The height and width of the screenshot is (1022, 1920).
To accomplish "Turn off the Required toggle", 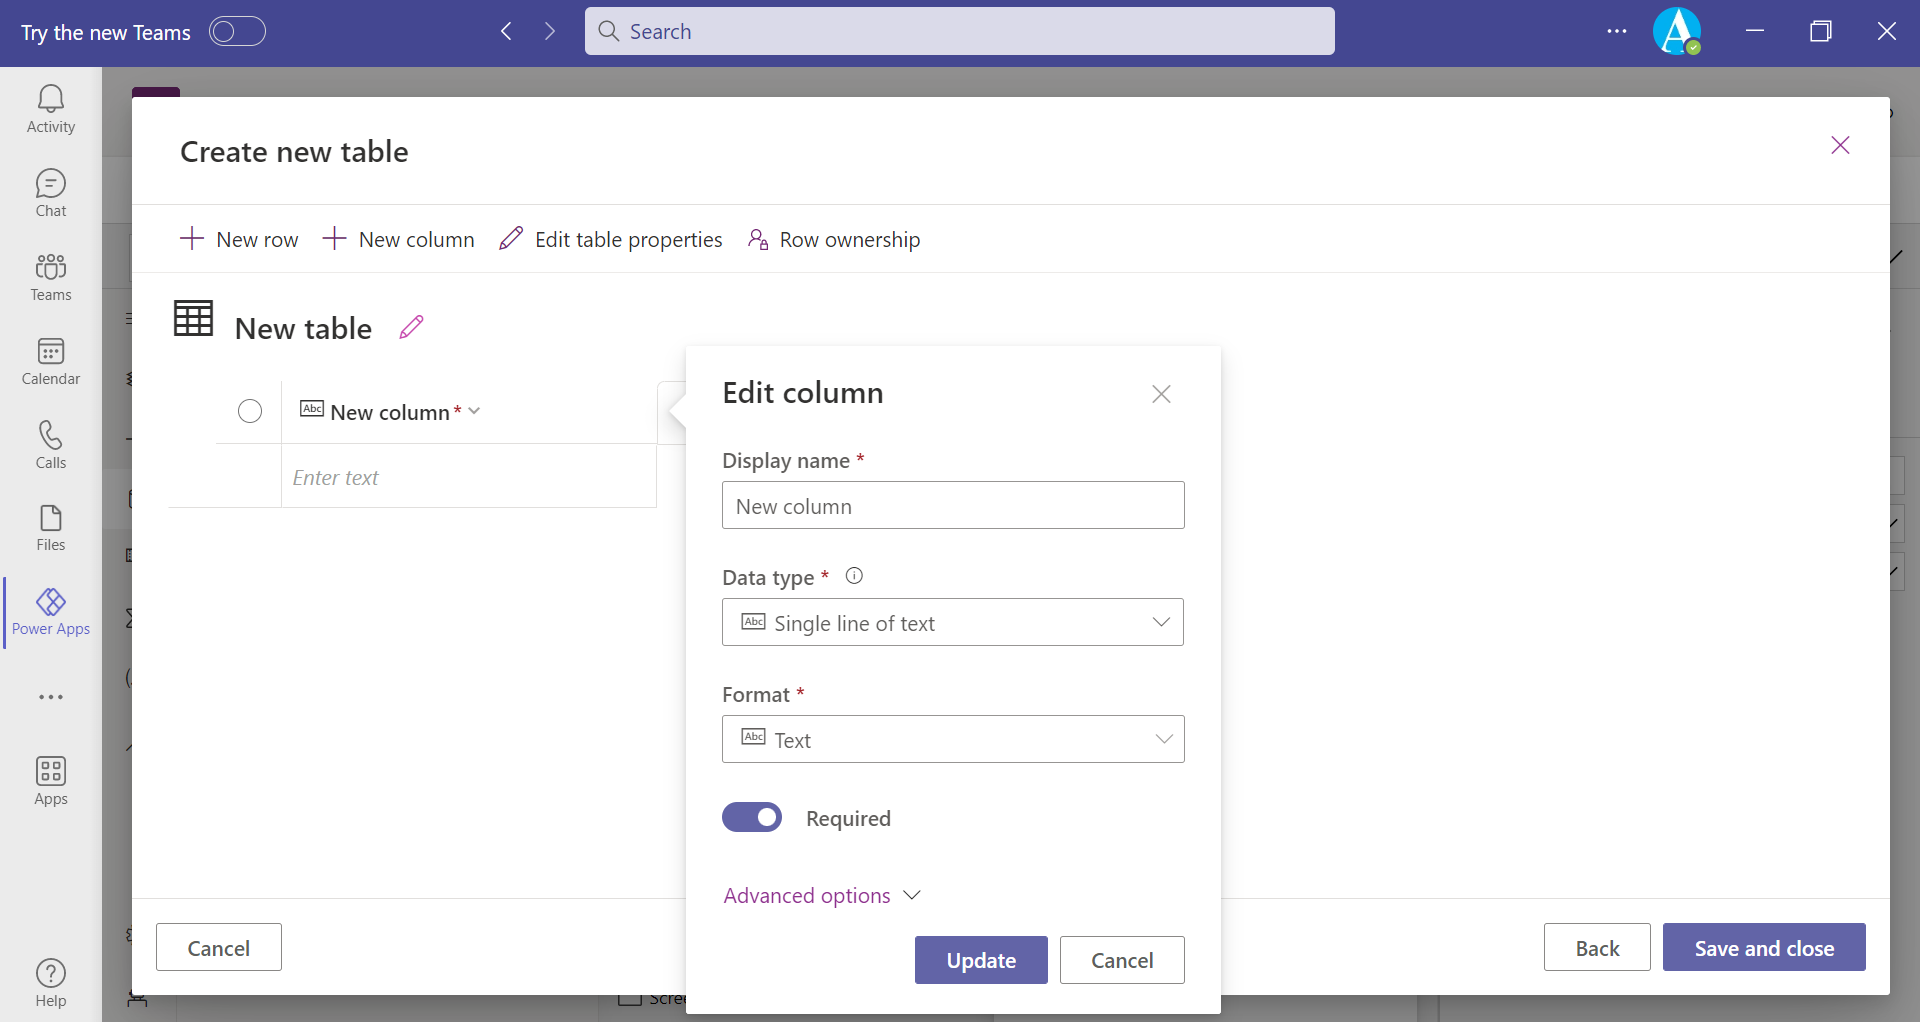I will pyautogui.click(x=752, y=818).
